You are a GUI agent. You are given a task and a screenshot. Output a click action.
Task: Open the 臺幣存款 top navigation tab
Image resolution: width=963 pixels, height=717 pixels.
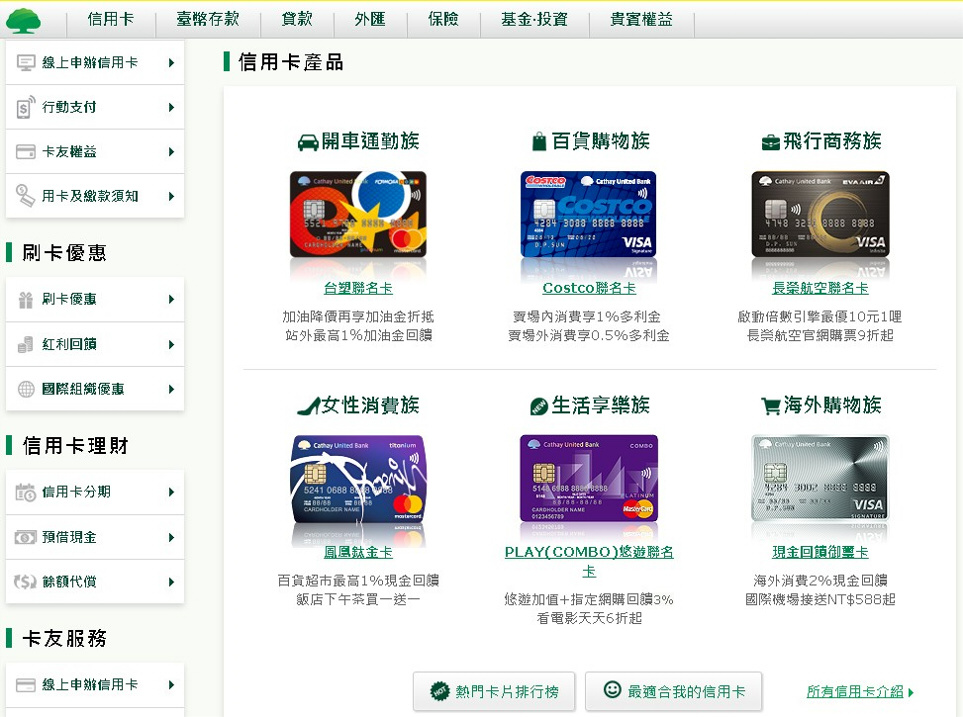pos(208,19)
